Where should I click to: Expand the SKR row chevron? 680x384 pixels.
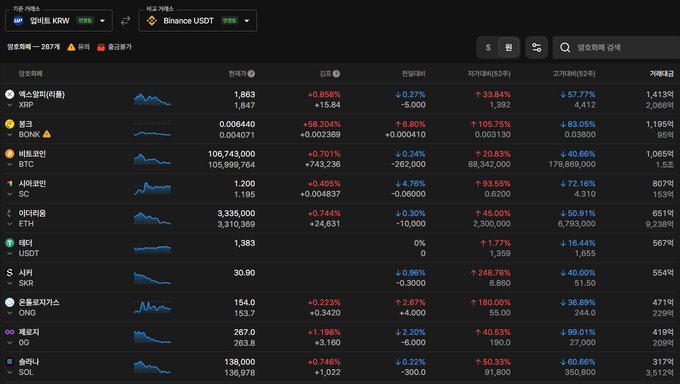tap(10, 283)
